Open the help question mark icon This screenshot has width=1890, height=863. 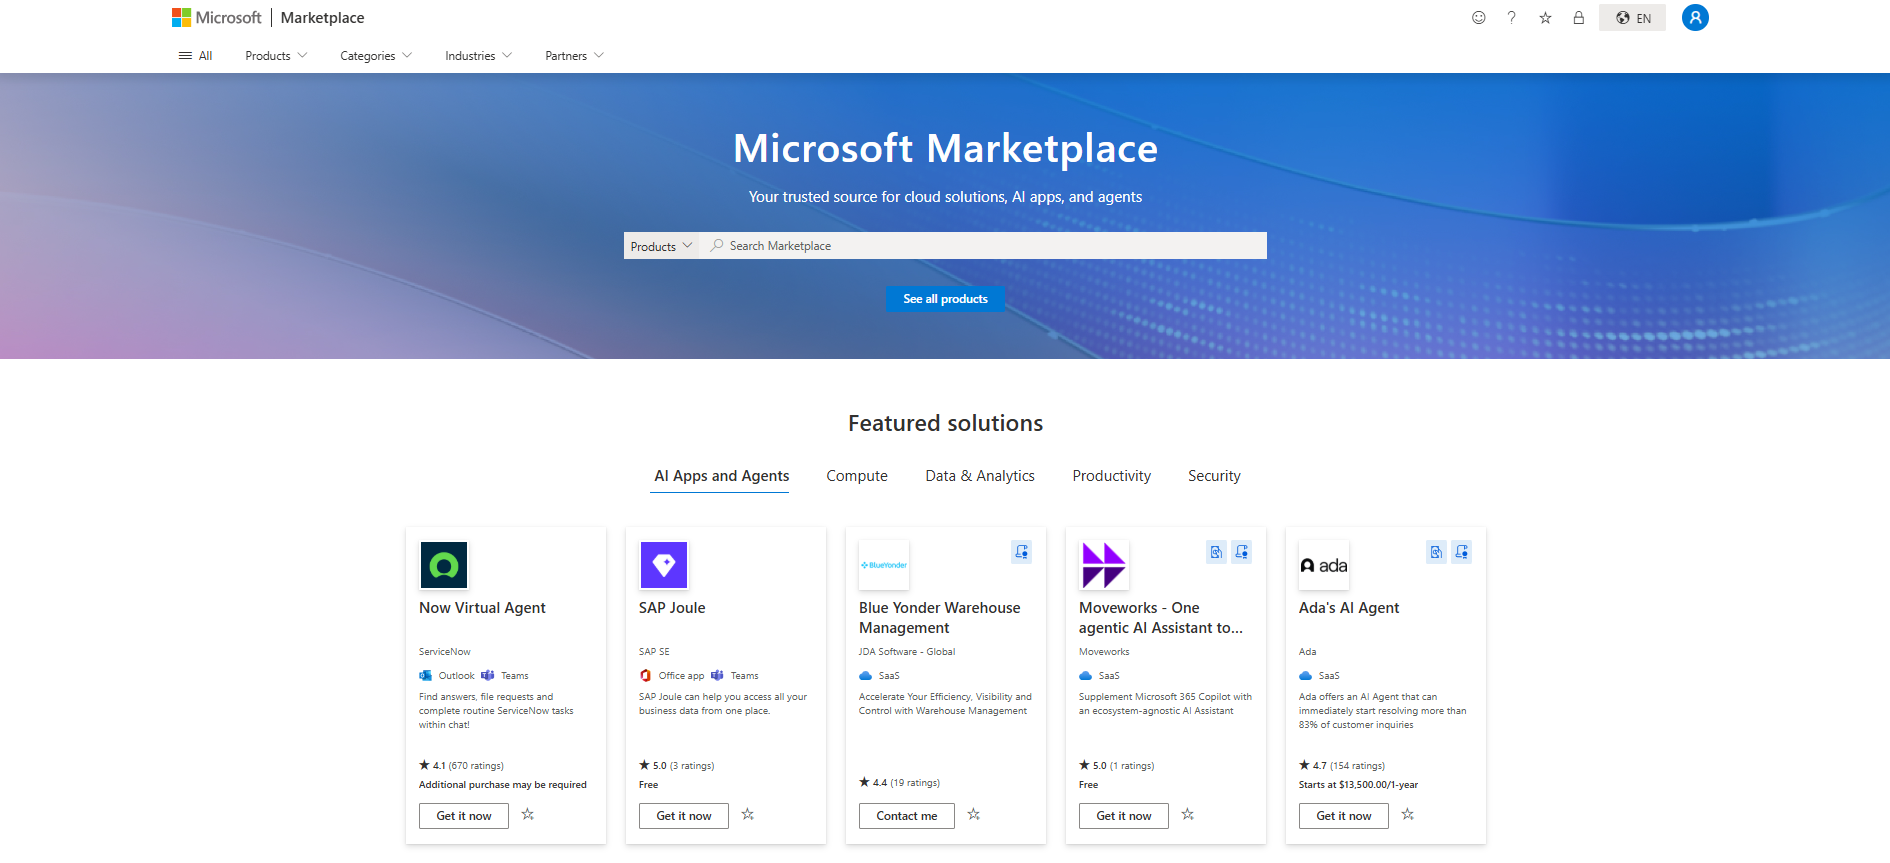[1511, 18]
